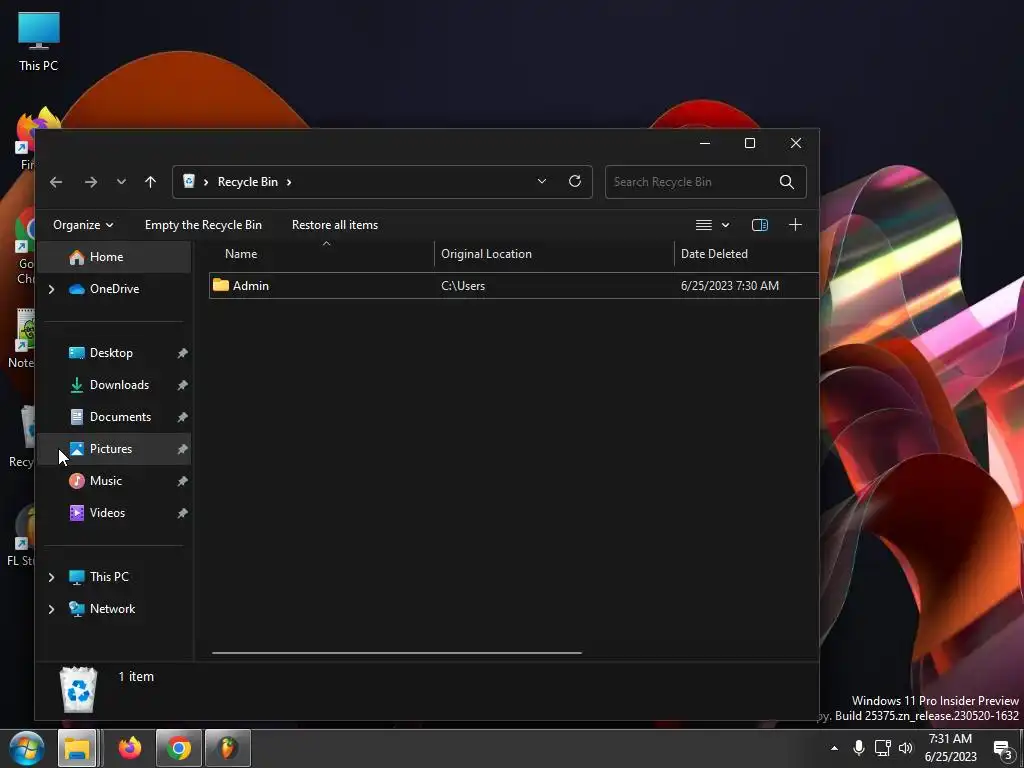Click the Recycle Bin icon in details pane
The image size is (1024, 768).
click(x=78, y=690)
